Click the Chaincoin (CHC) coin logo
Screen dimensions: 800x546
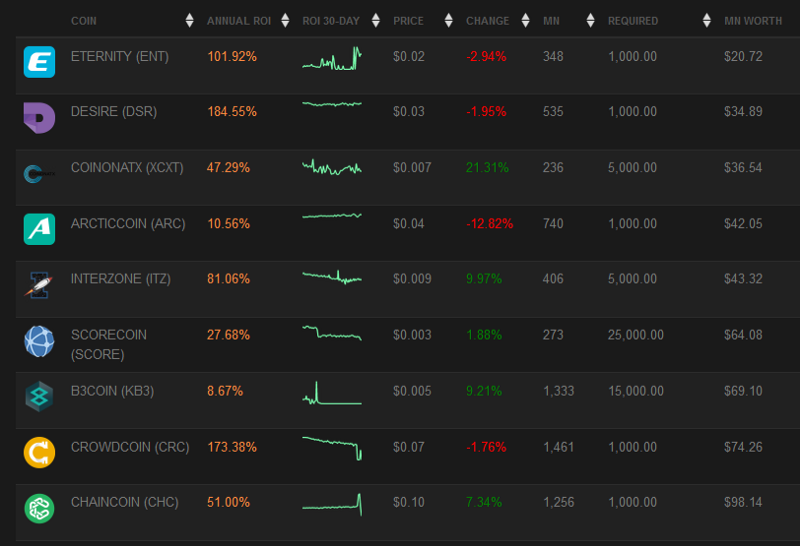(x=39, y=508)
